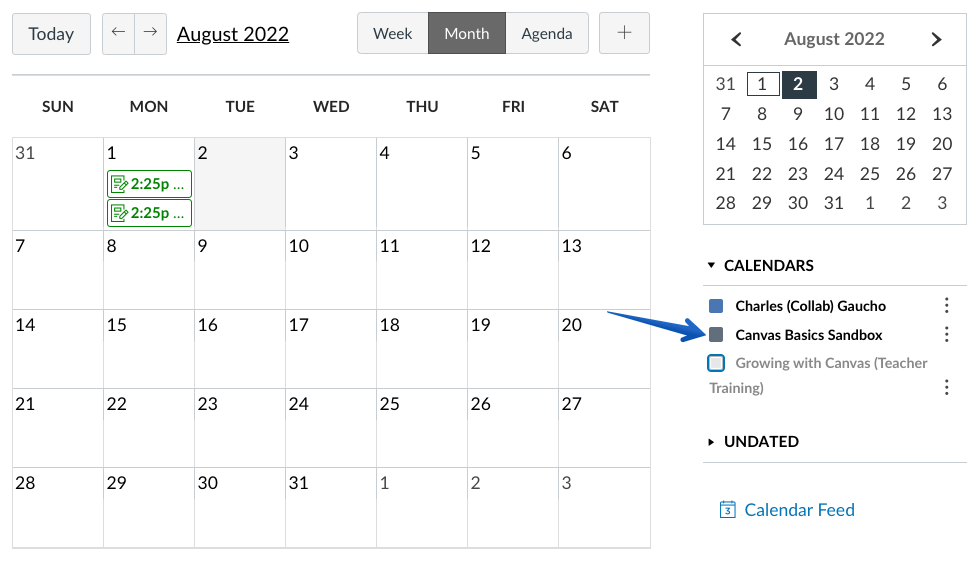Click the Today button
Image resolution: width=980 pixels, height=572 pixels.
point(51,34)
